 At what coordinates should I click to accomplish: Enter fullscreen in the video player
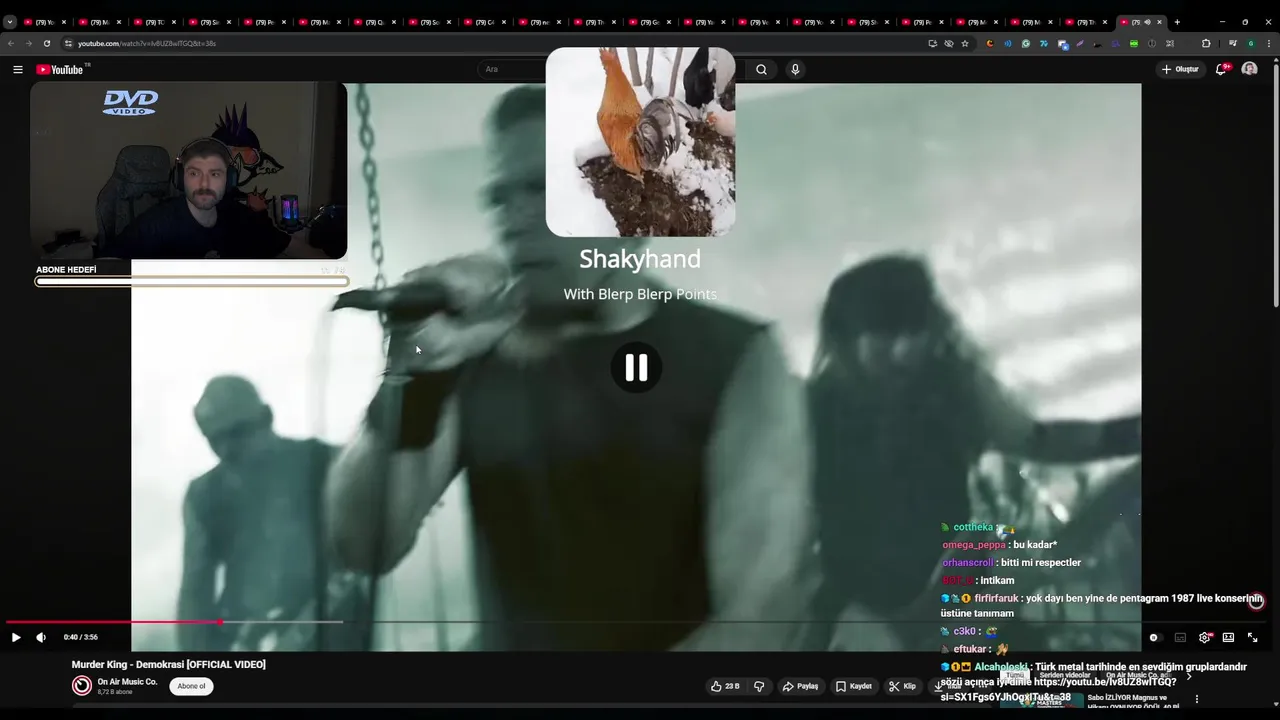point(1252,637)
